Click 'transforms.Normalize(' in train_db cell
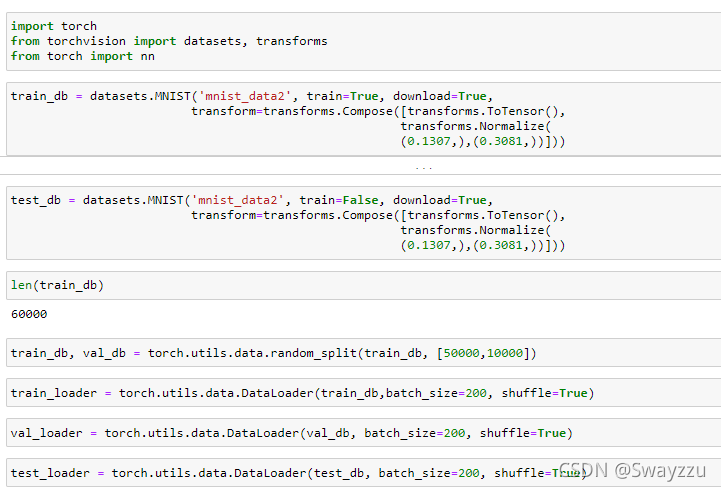Viewport: 721px width, 491px height. coord(476,126)
